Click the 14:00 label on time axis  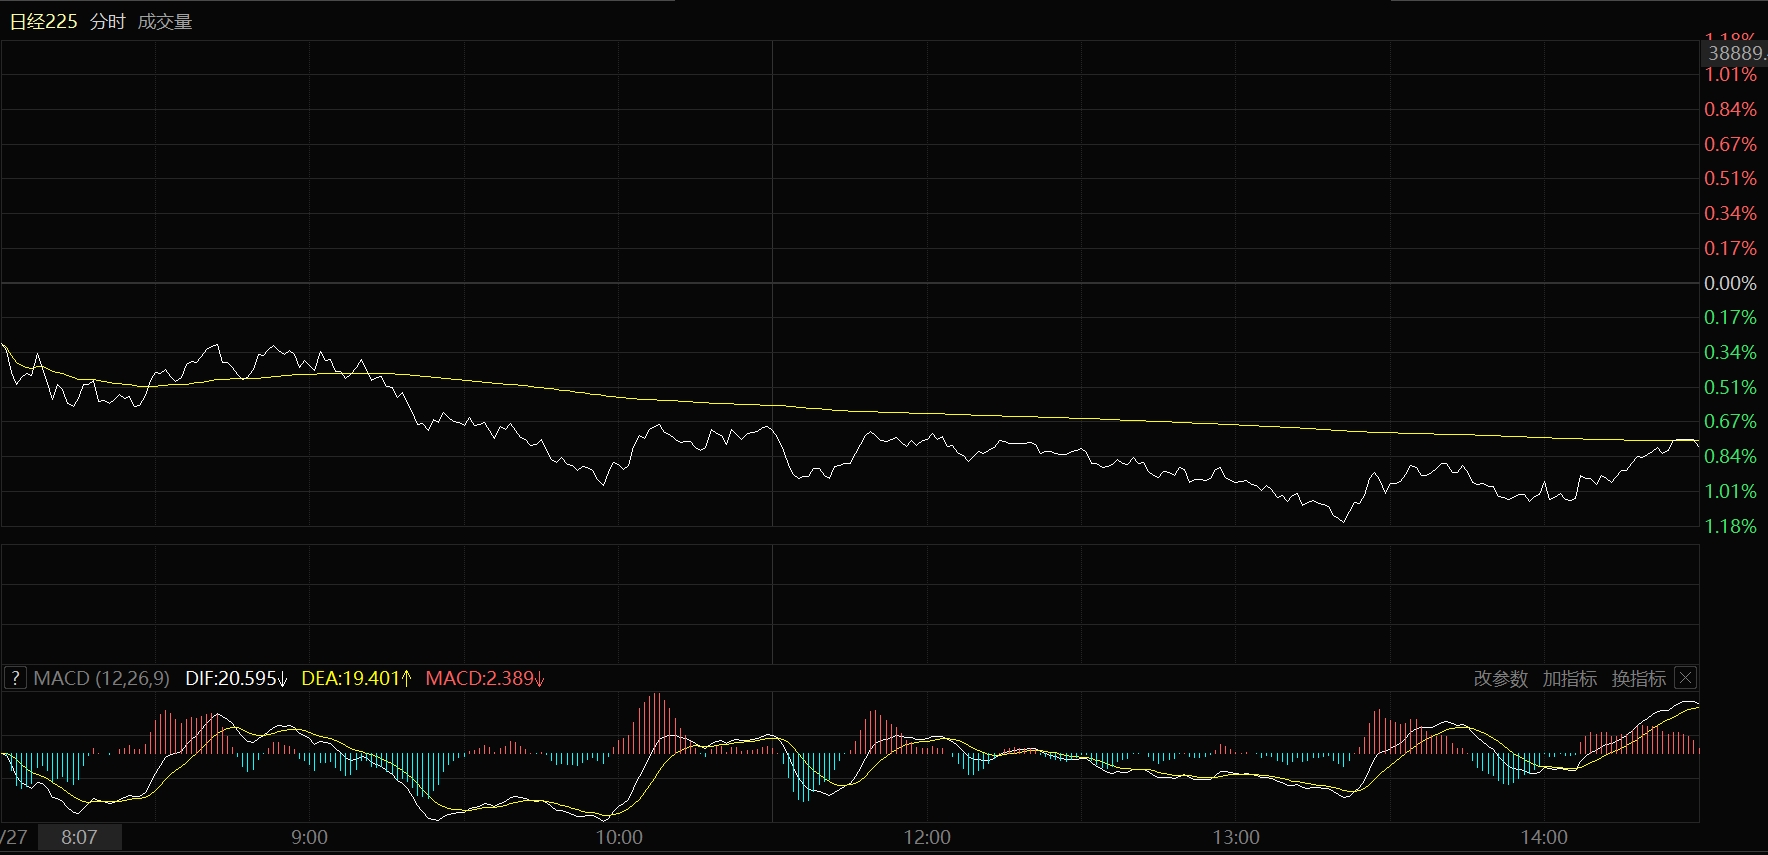point(1544,837)
